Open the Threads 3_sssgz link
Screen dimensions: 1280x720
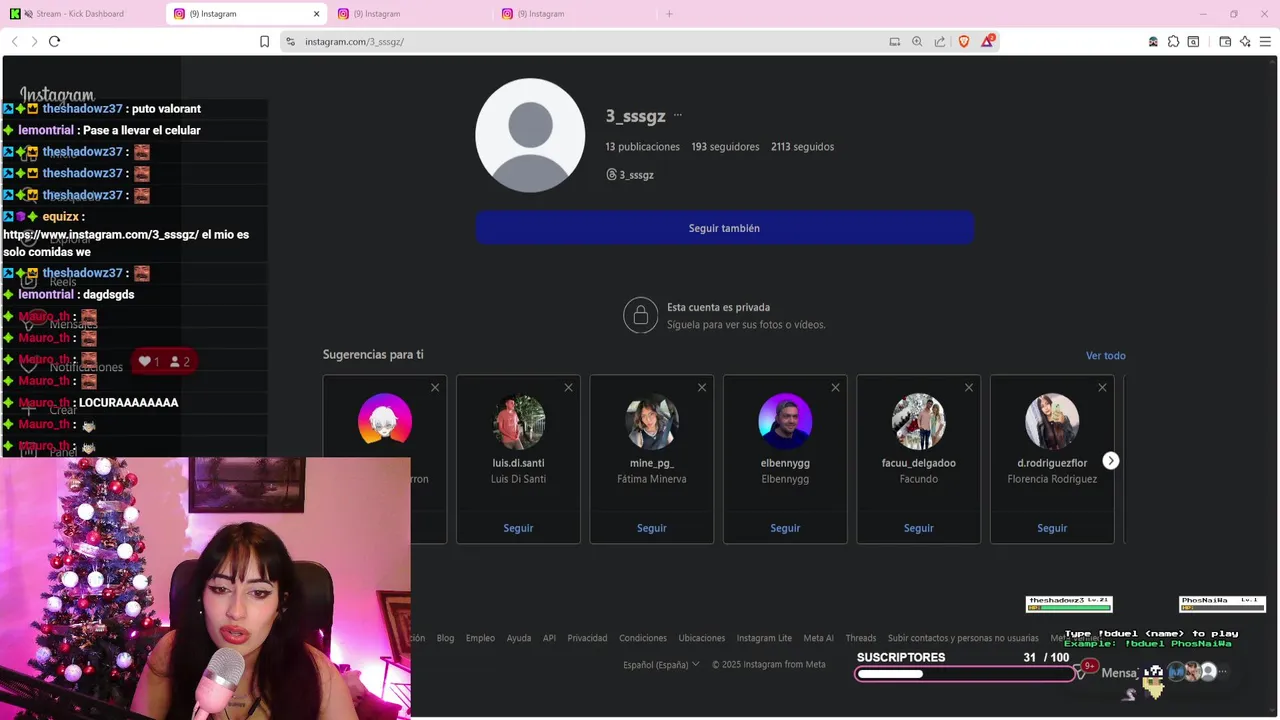click(x=630, y=175)
